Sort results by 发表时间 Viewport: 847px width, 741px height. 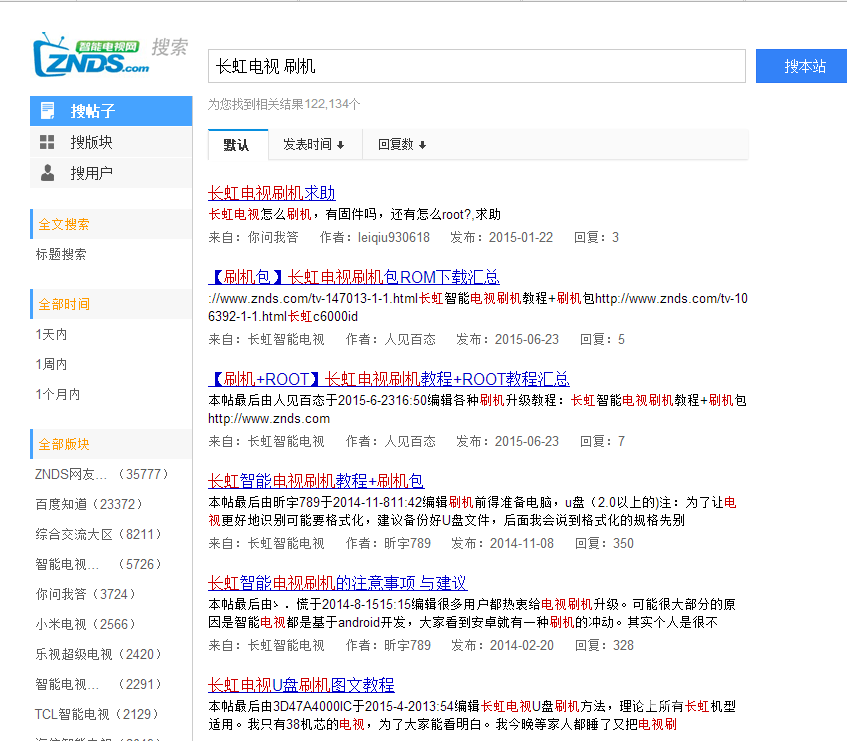(314, 145)
